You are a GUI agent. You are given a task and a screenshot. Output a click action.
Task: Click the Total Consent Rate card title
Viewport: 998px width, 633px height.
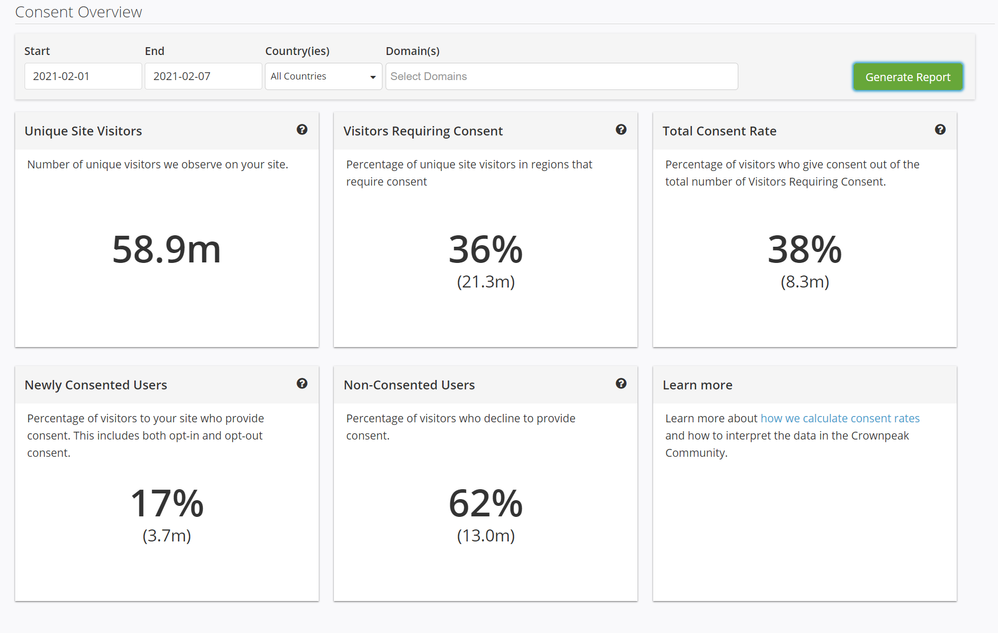tap(719, 131)
